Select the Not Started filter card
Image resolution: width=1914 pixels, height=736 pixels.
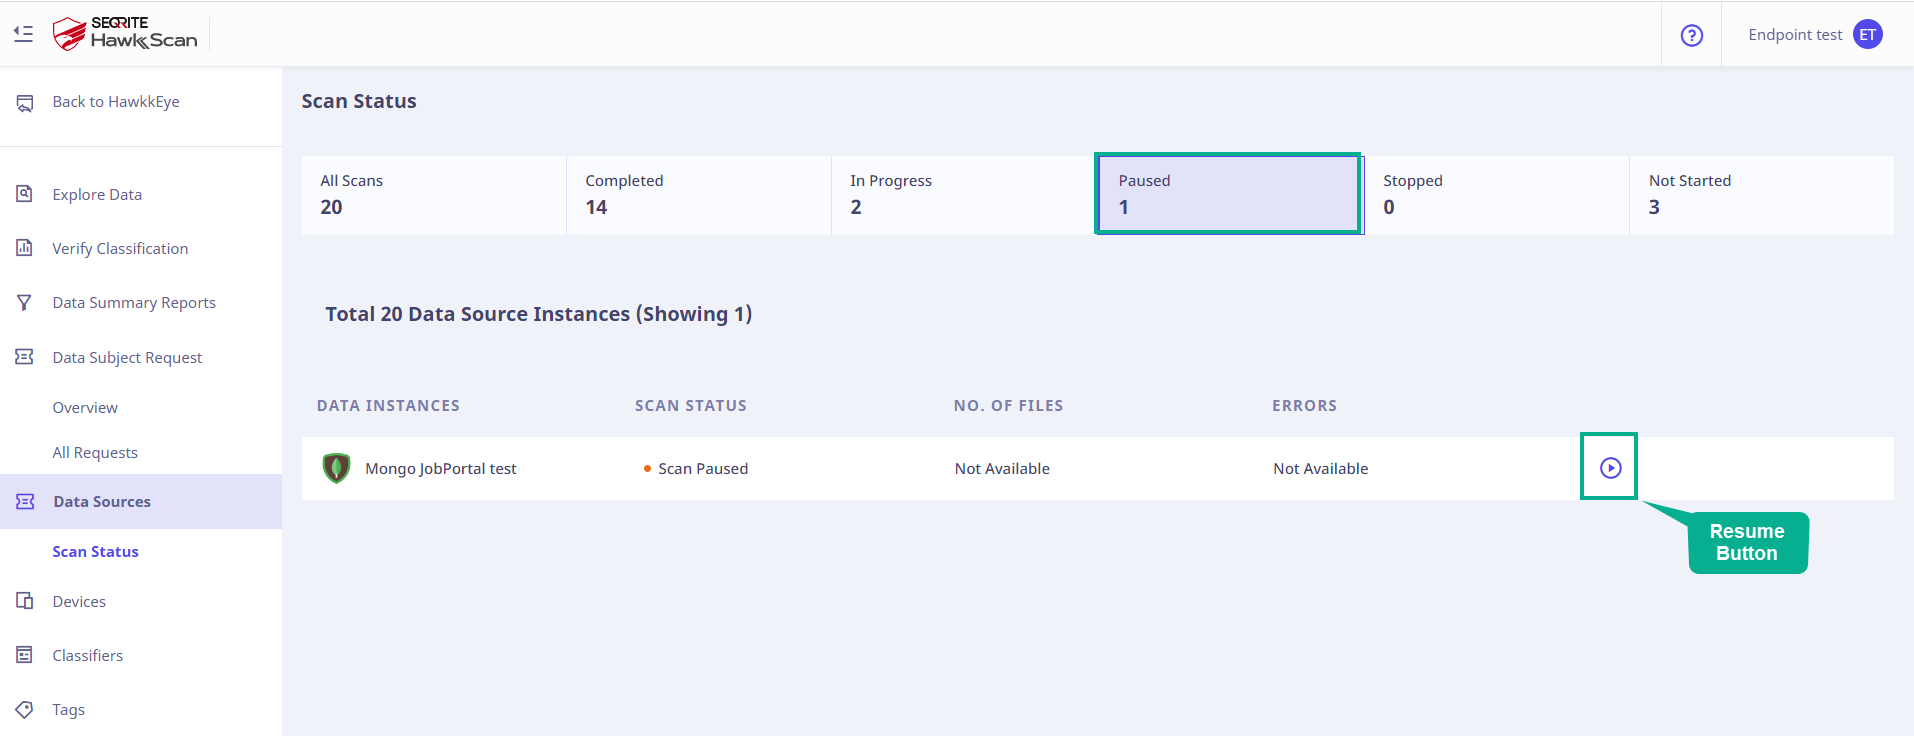point(1762,195)
